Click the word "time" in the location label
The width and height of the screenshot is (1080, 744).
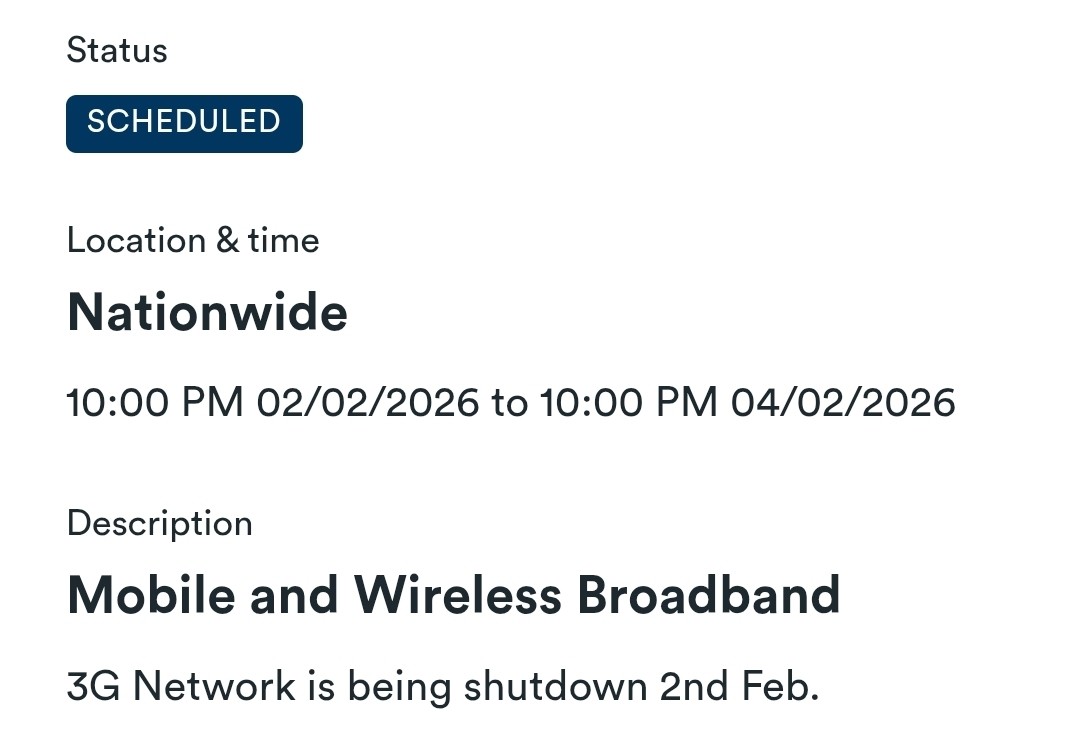point(284,240)
